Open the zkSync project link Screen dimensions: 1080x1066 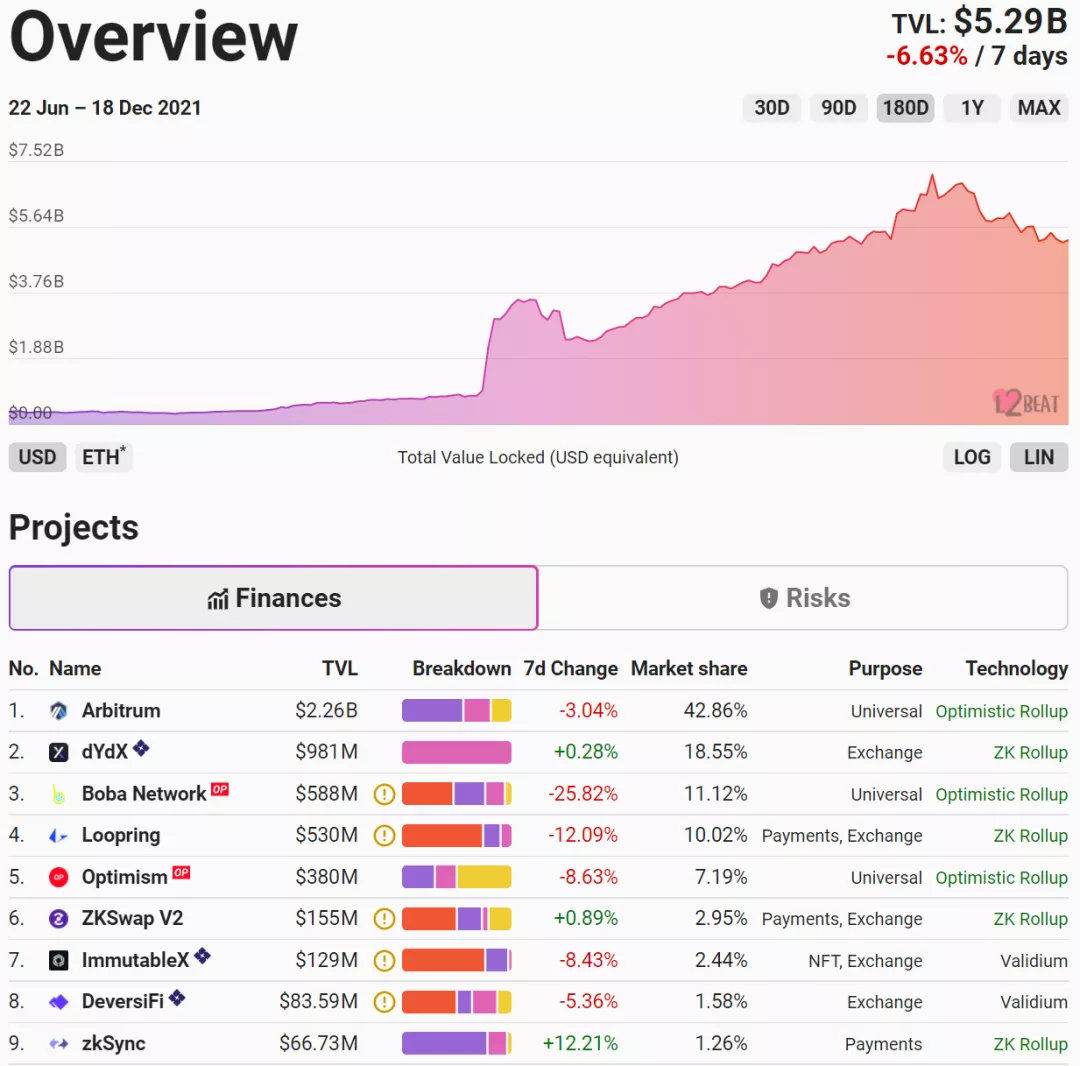coord(114,1043)
